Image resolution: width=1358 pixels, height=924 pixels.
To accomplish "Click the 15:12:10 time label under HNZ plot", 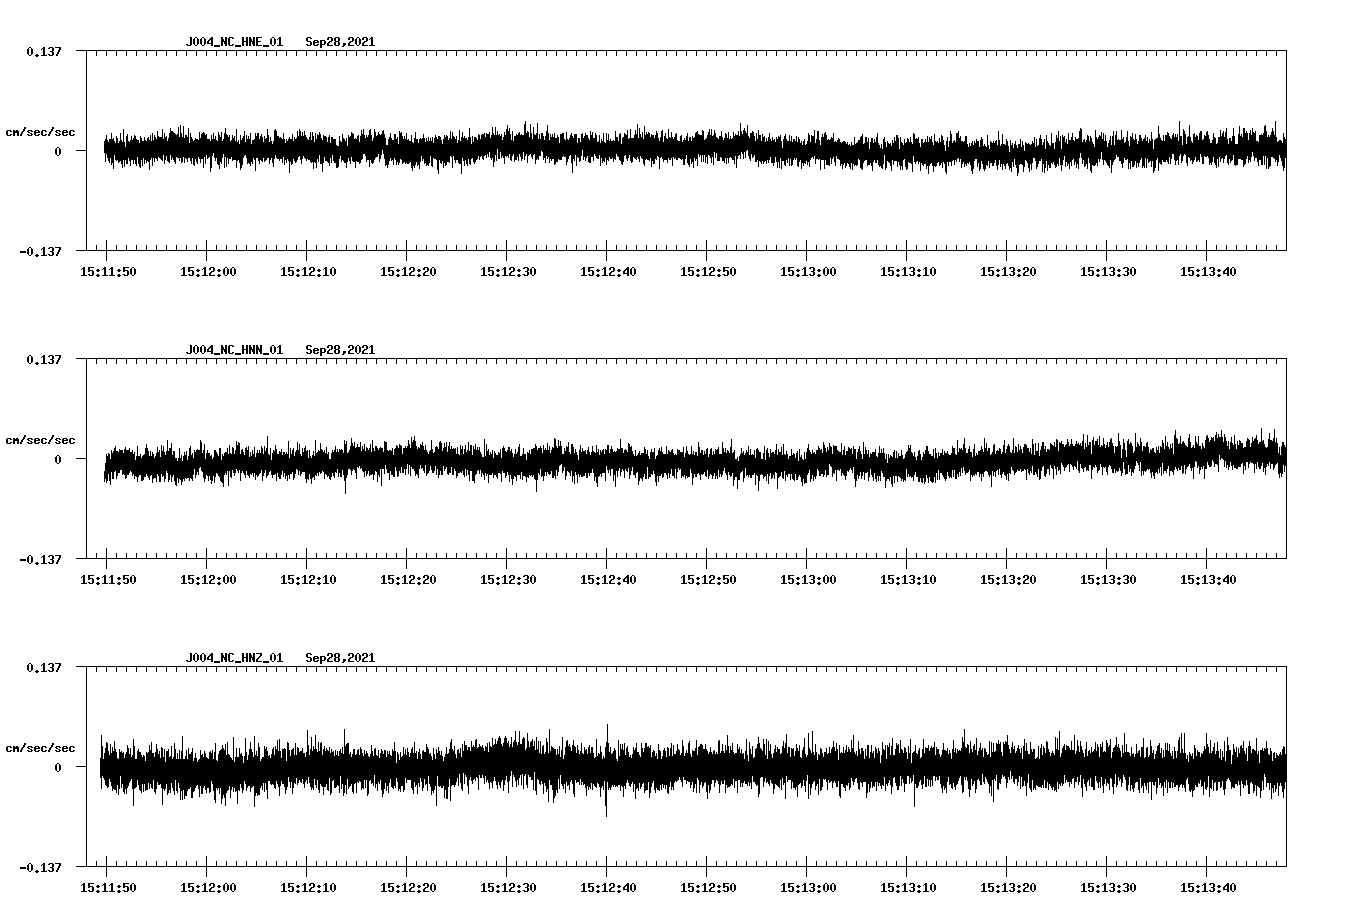I will pos(307,888).
